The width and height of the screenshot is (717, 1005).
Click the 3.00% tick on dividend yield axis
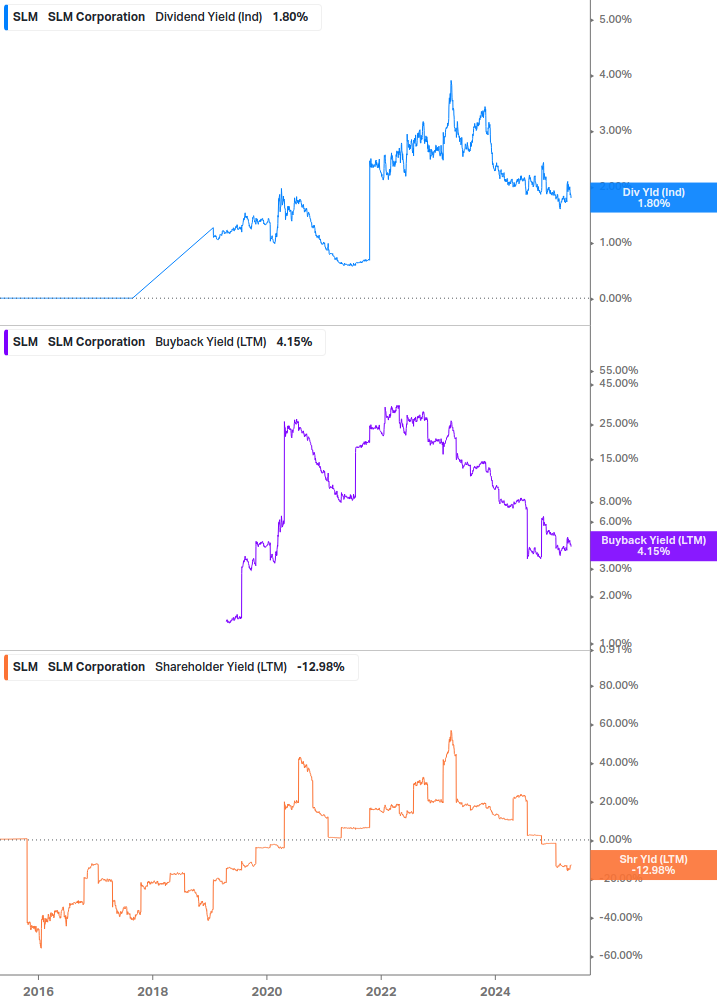(615, 130)
